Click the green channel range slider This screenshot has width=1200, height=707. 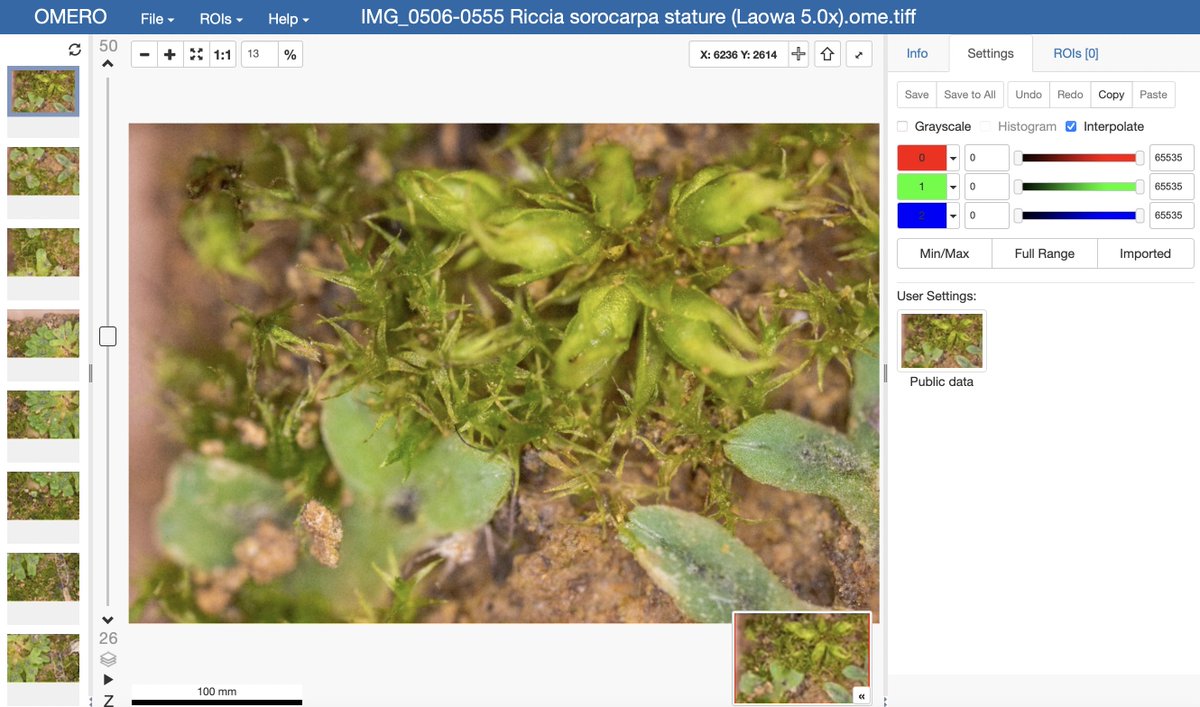pyautogui.click(x=1079, y=186)
